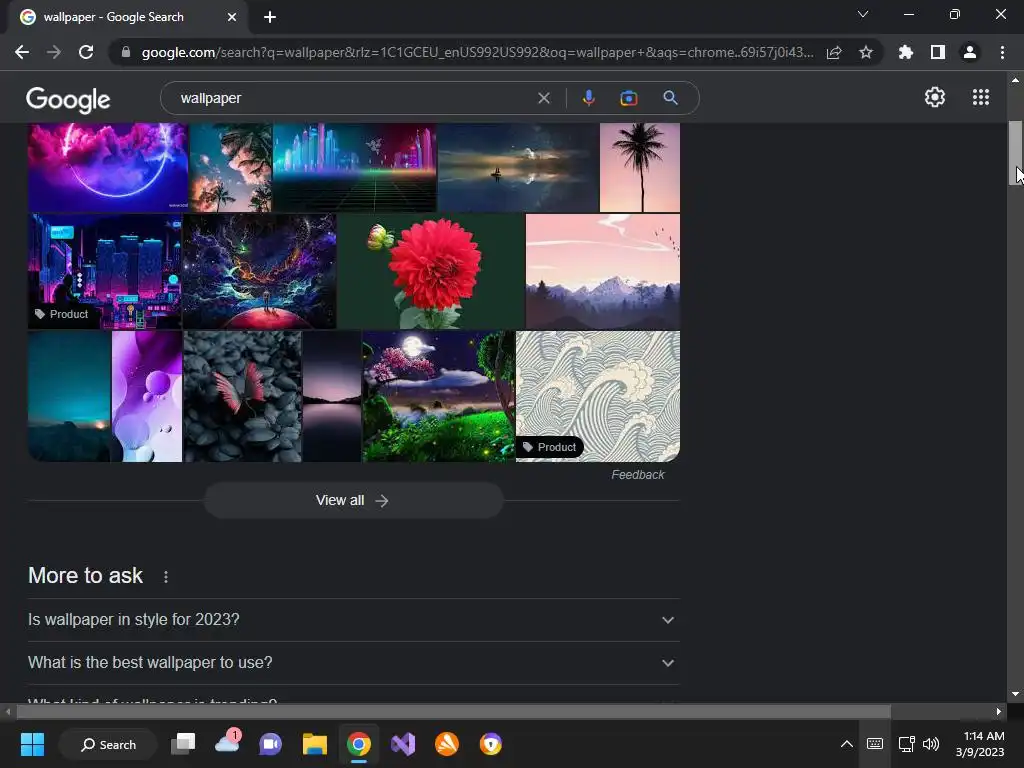Open the red dahlia flower image
1024x768 pixels.
pyautogui.click(x=431, y=271)
